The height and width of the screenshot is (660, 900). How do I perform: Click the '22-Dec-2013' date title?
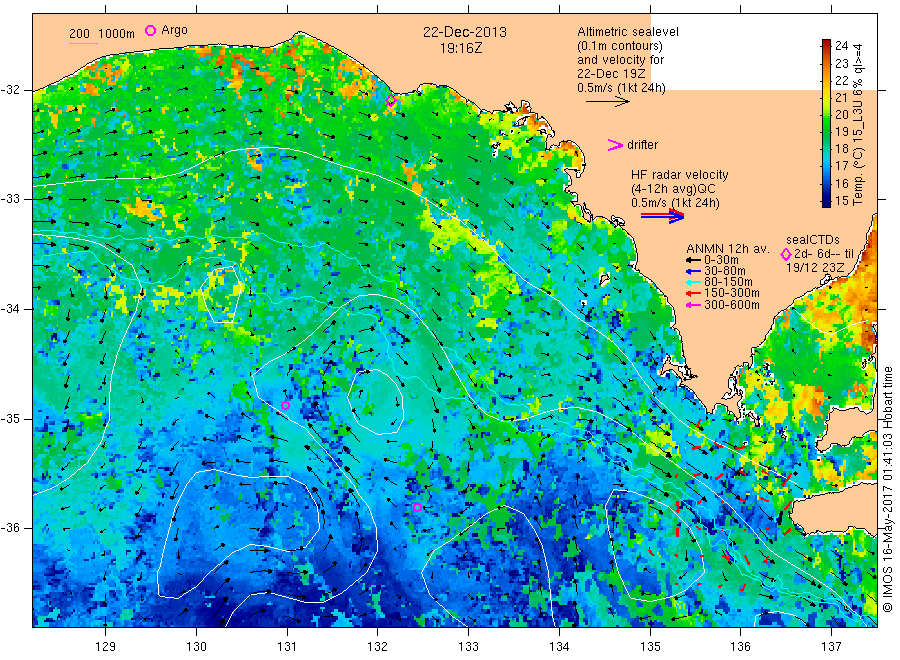[465, 32]
